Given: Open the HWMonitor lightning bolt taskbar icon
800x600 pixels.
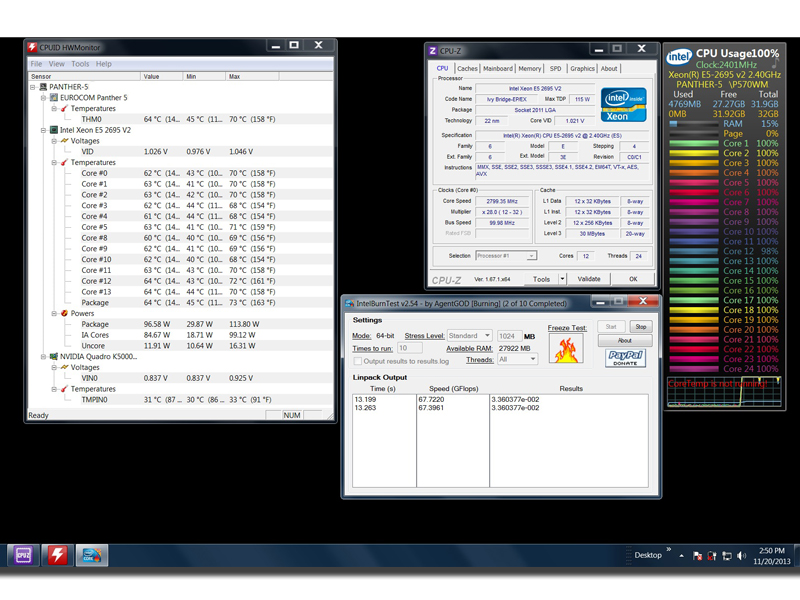Looking at the screenshot, I should click(x=58, y=555).
